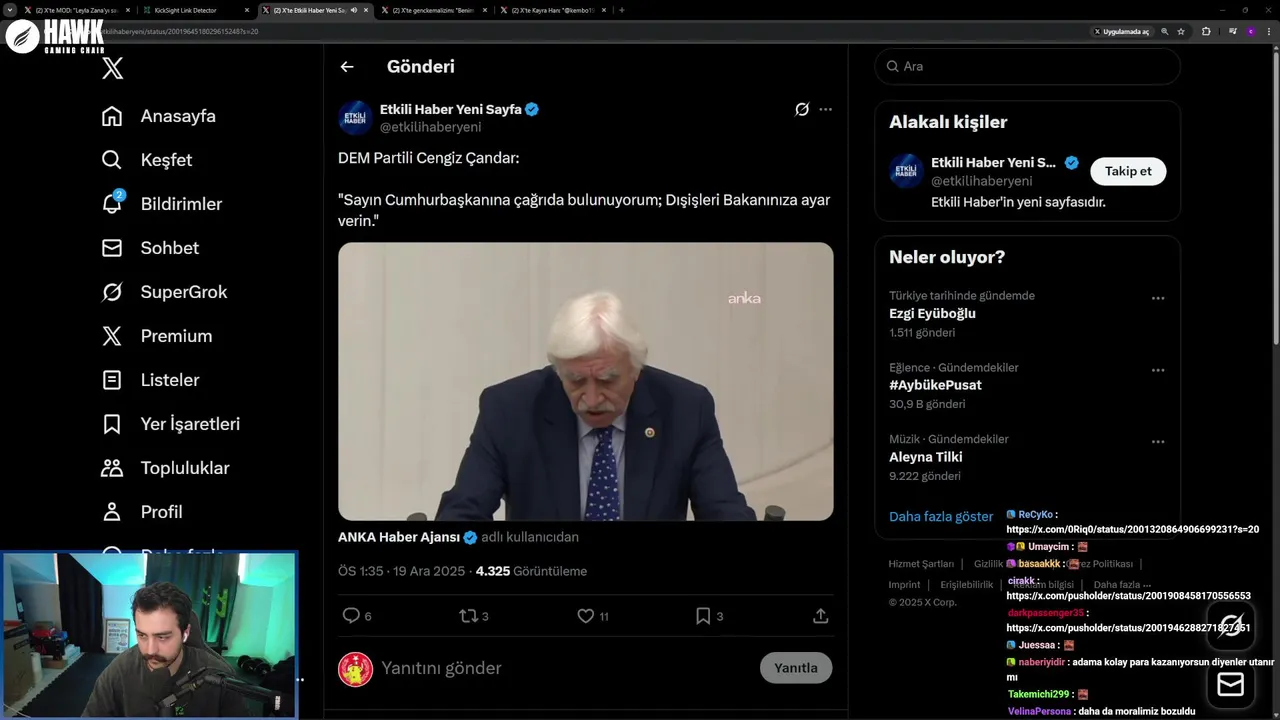Viewport: 1280px width, 720px height.
Task: Open floating messages envelope button
Action: tap(1231, 684)
